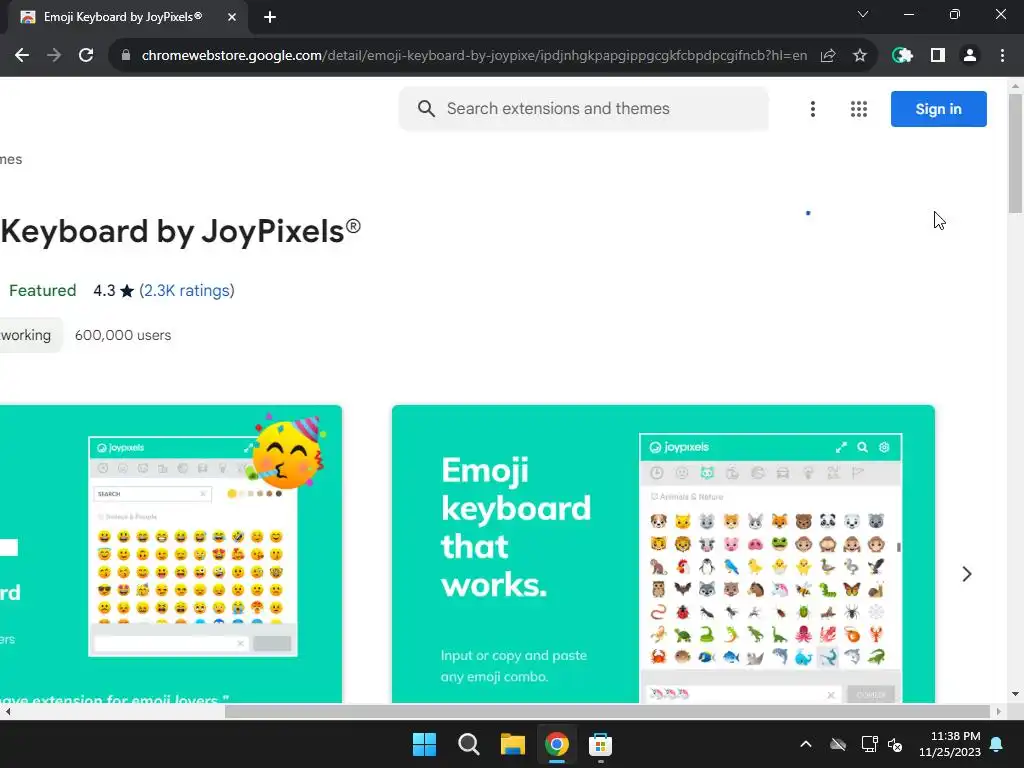Select the Emoji Keyboard by JoyPixels tab

coord(123,17)
